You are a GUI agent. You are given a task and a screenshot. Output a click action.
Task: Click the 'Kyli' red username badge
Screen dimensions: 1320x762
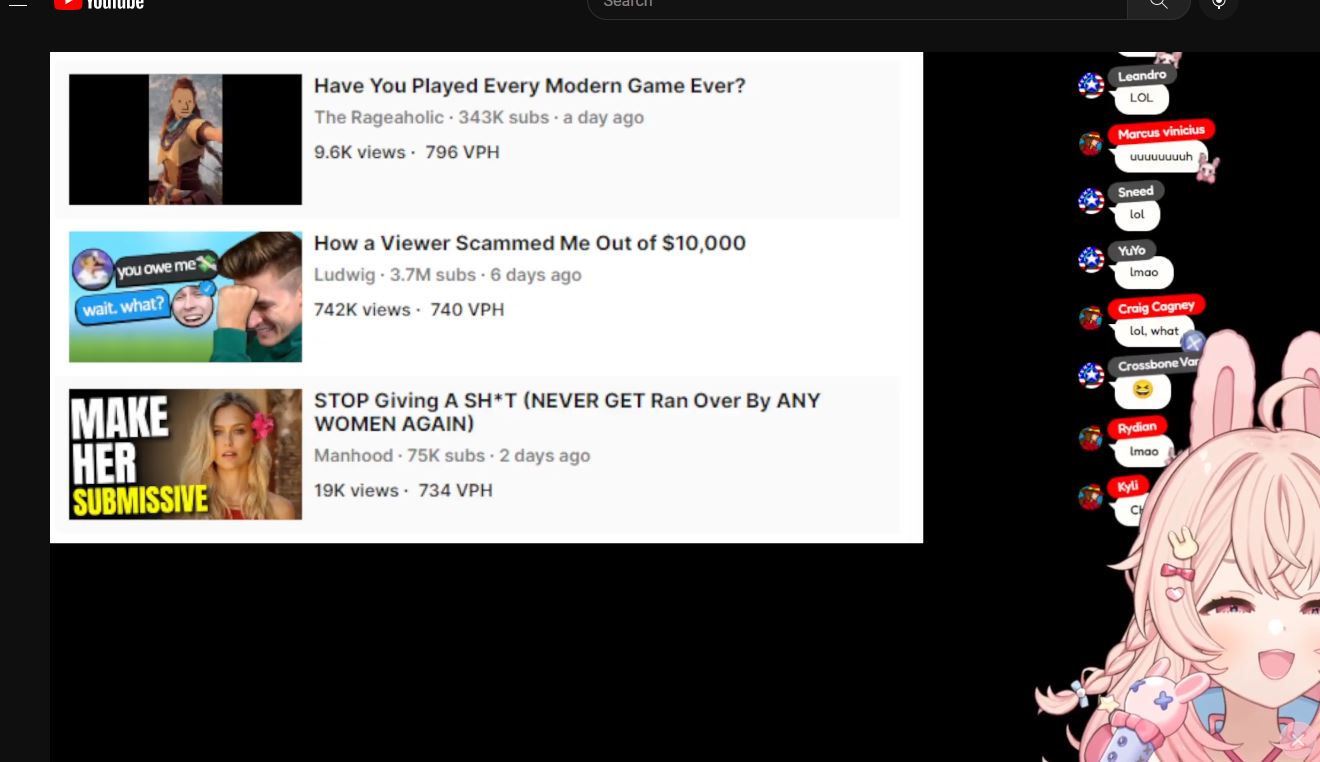click(1128, 487)
